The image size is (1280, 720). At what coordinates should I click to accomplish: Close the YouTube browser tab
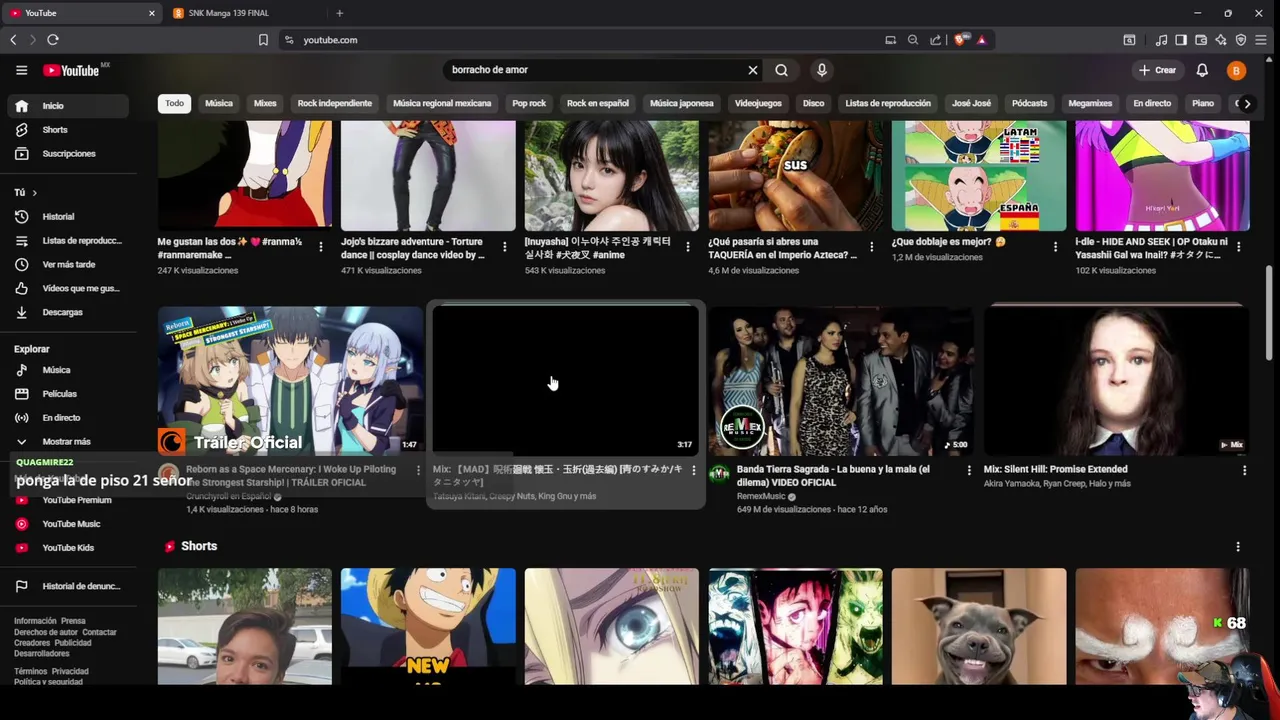(x=152, y=13)
